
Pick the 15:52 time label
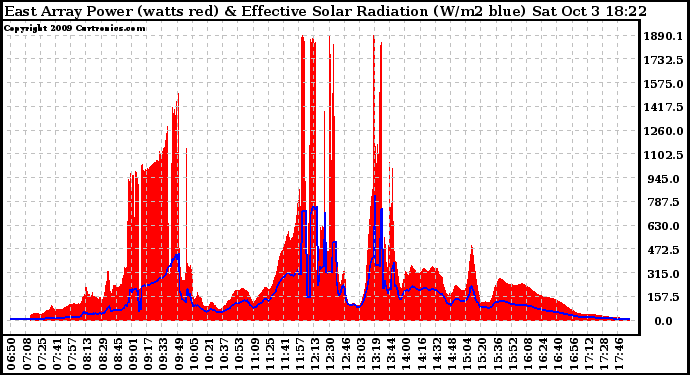(513, 353)
